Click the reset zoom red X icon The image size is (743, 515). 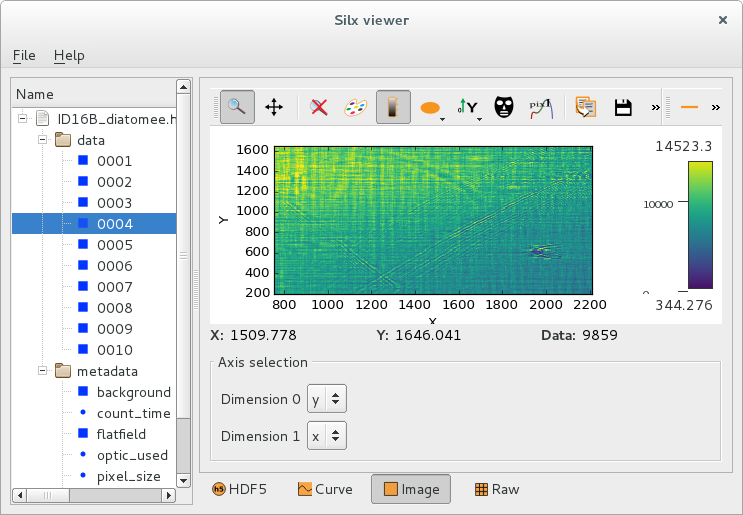pos(320,107)
